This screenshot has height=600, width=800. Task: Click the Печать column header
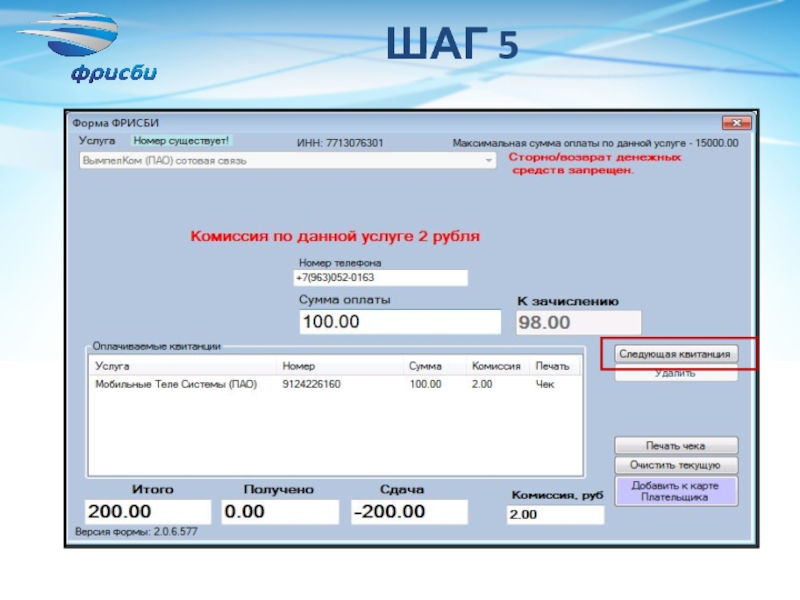pos(554,366)
